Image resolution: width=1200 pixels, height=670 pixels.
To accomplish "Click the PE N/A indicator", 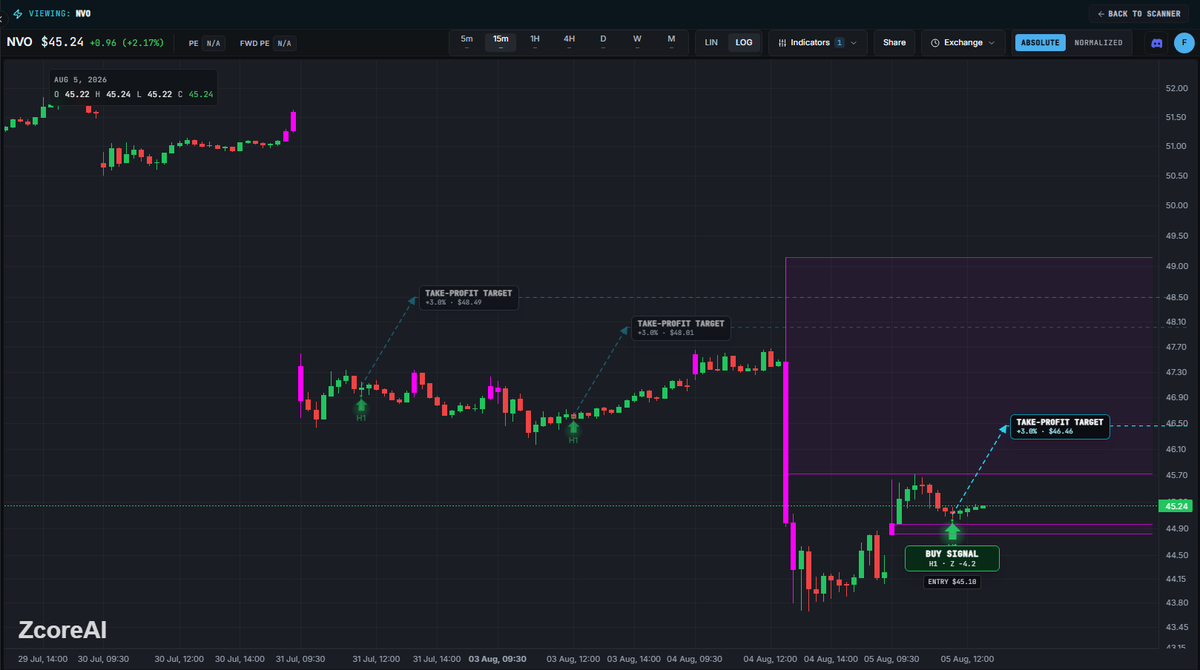I will pos(207,43).
